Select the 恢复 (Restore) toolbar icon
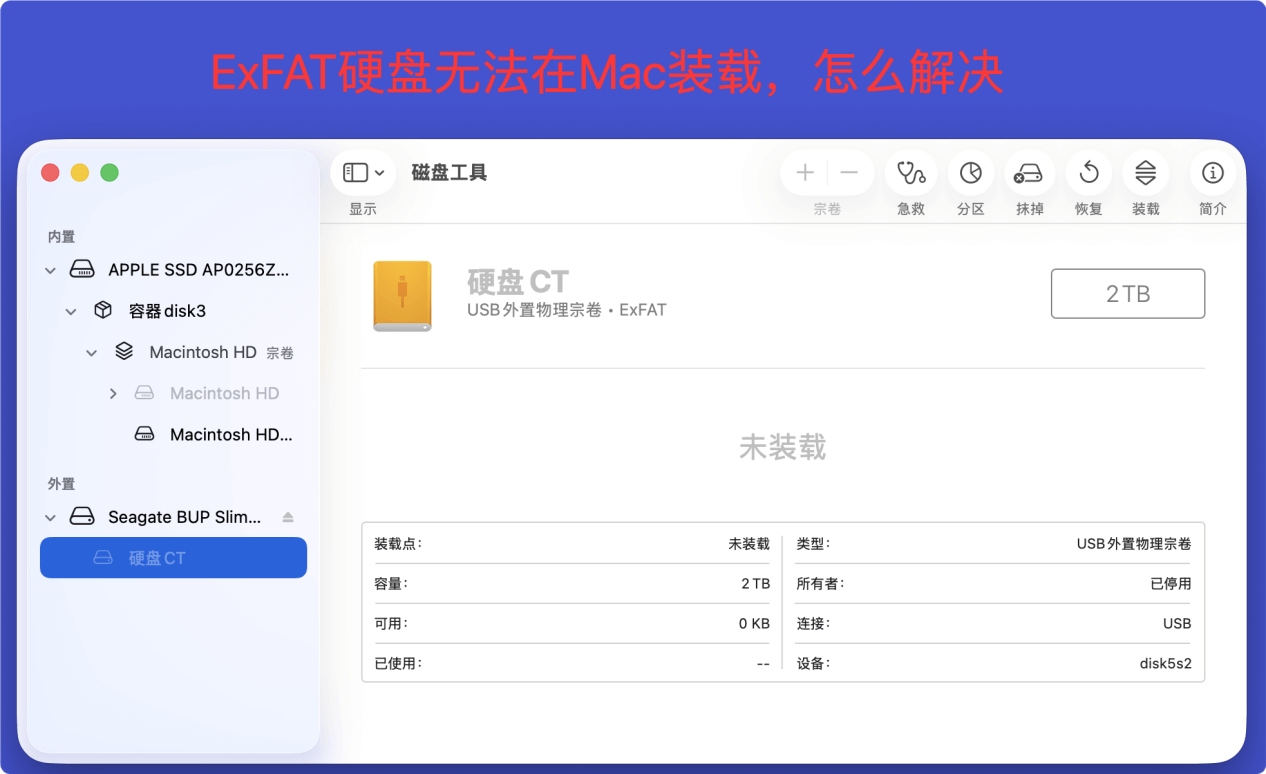 (1087, 172)
